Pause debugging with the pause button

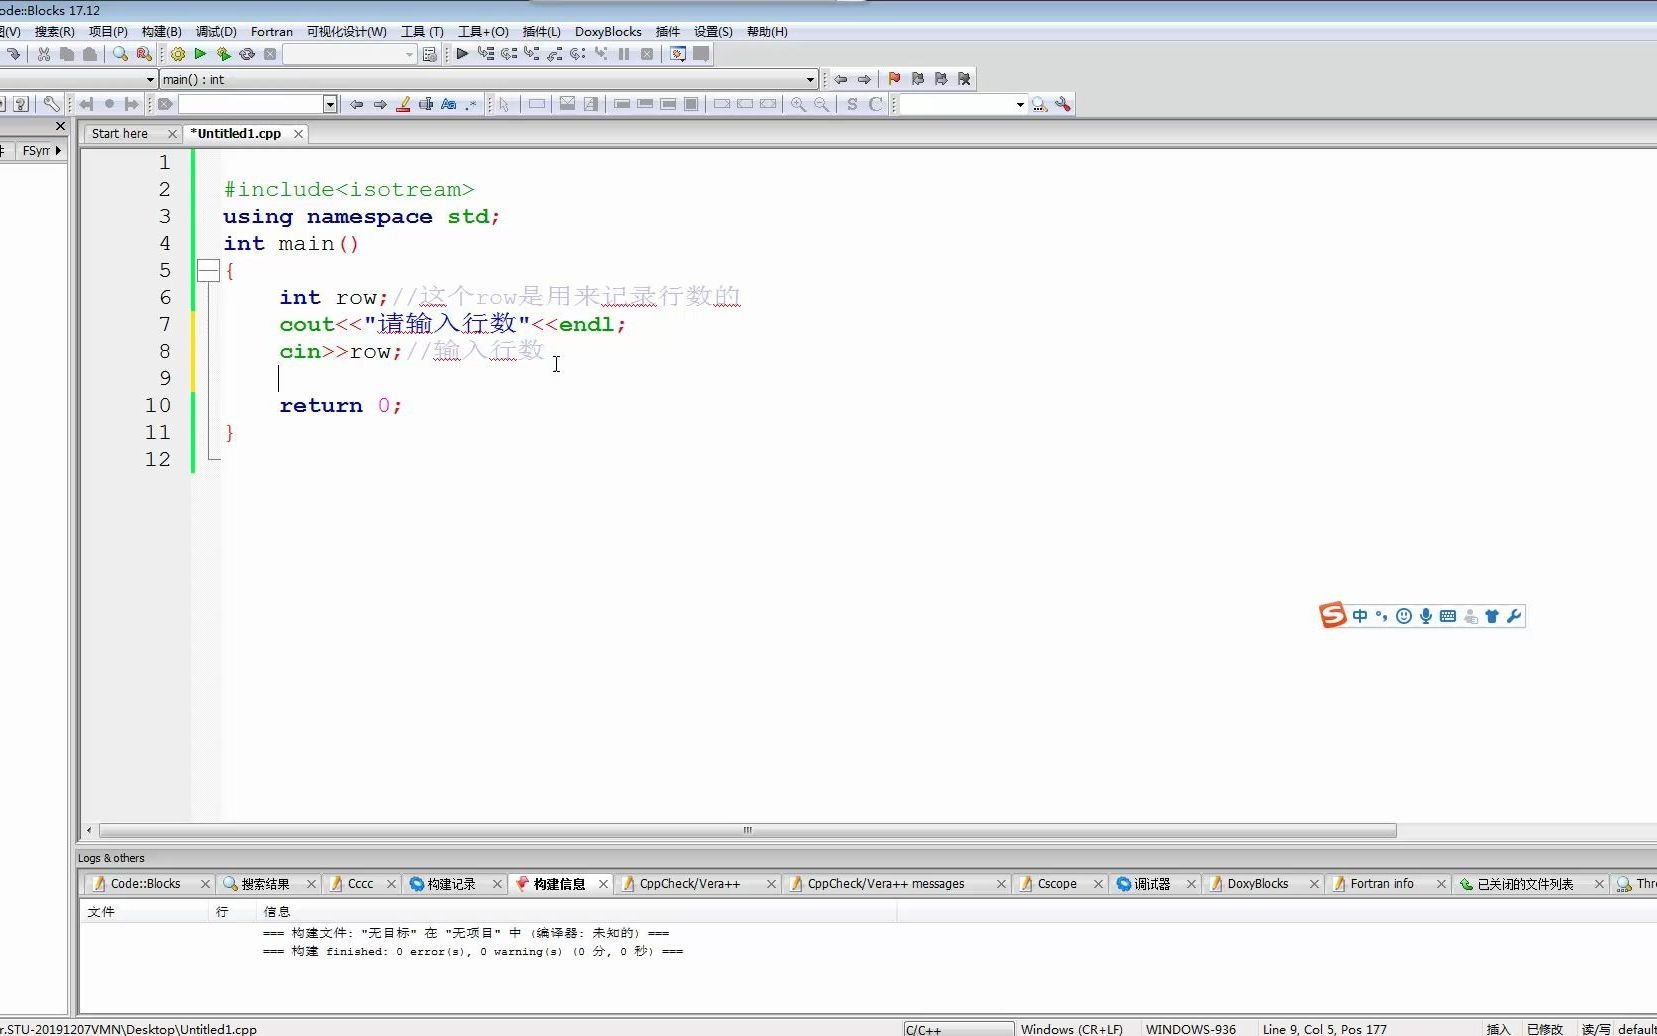tap(624, 54)
